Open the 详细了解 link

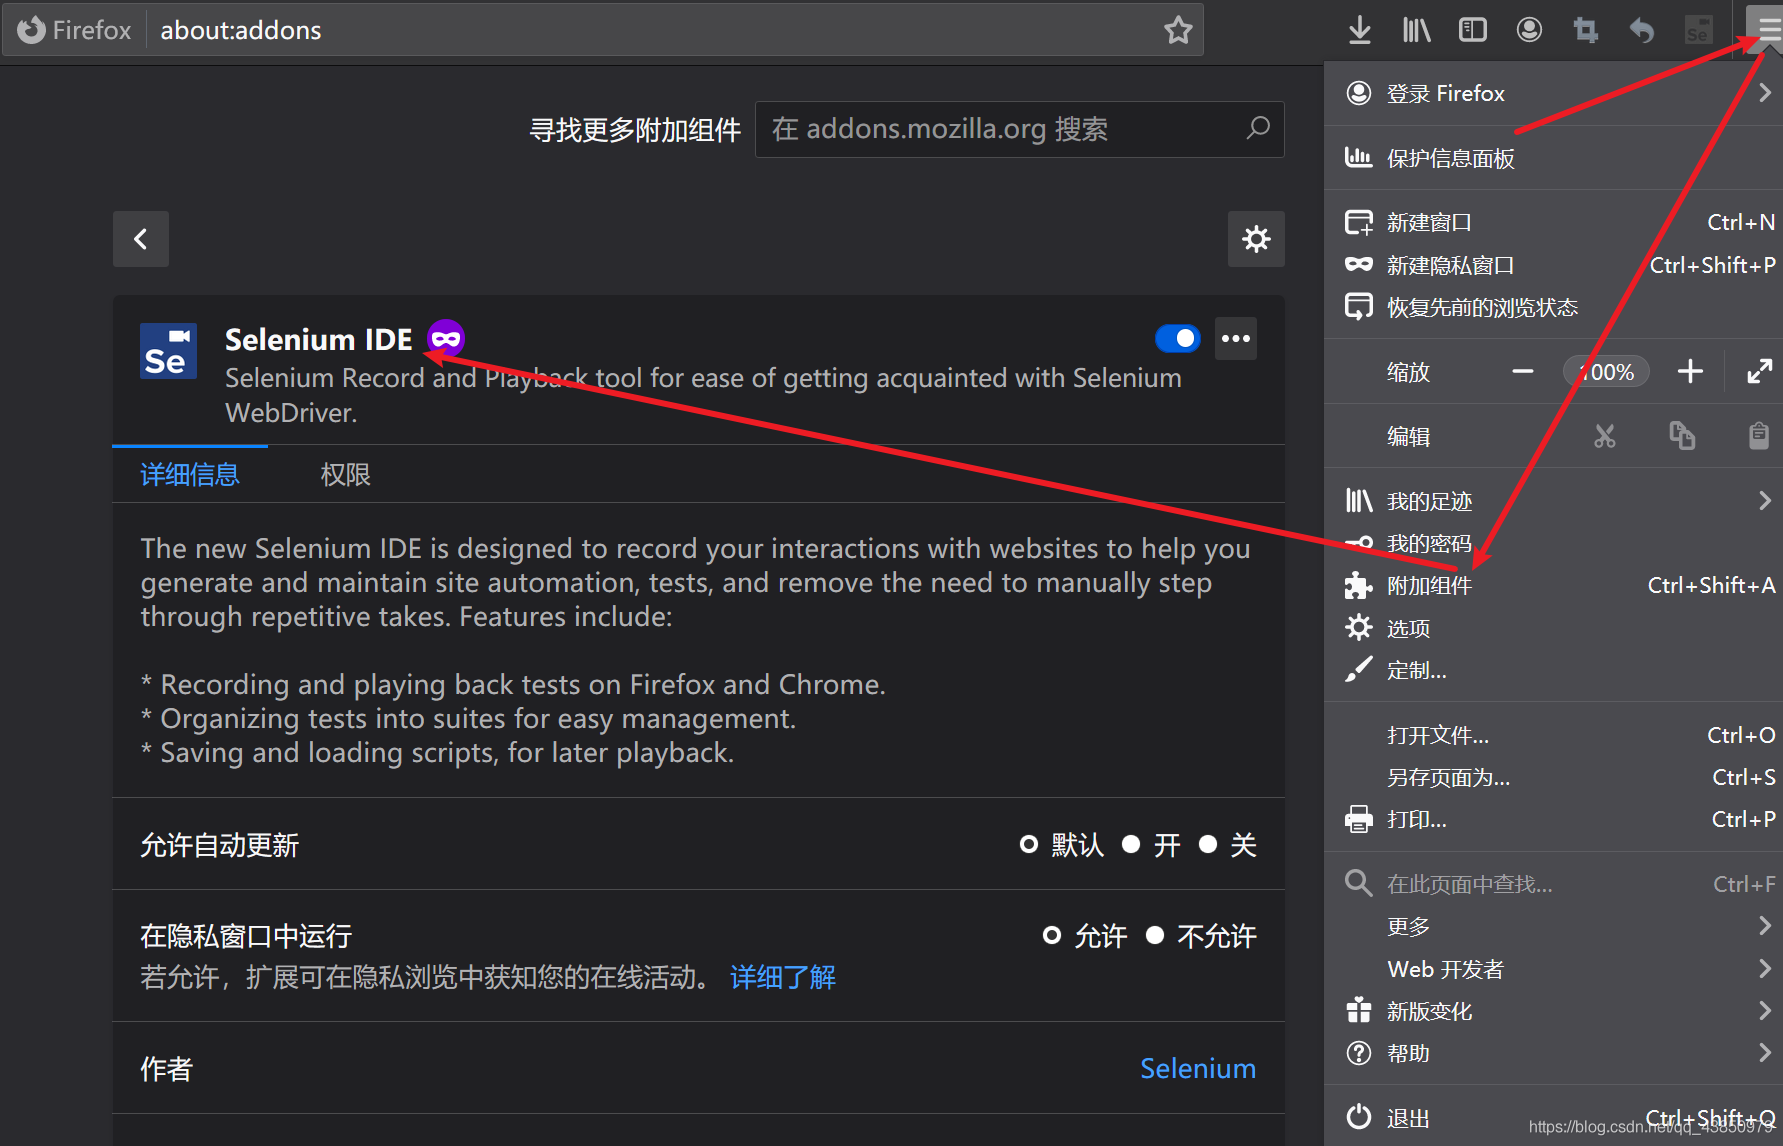tap(783, 977)
